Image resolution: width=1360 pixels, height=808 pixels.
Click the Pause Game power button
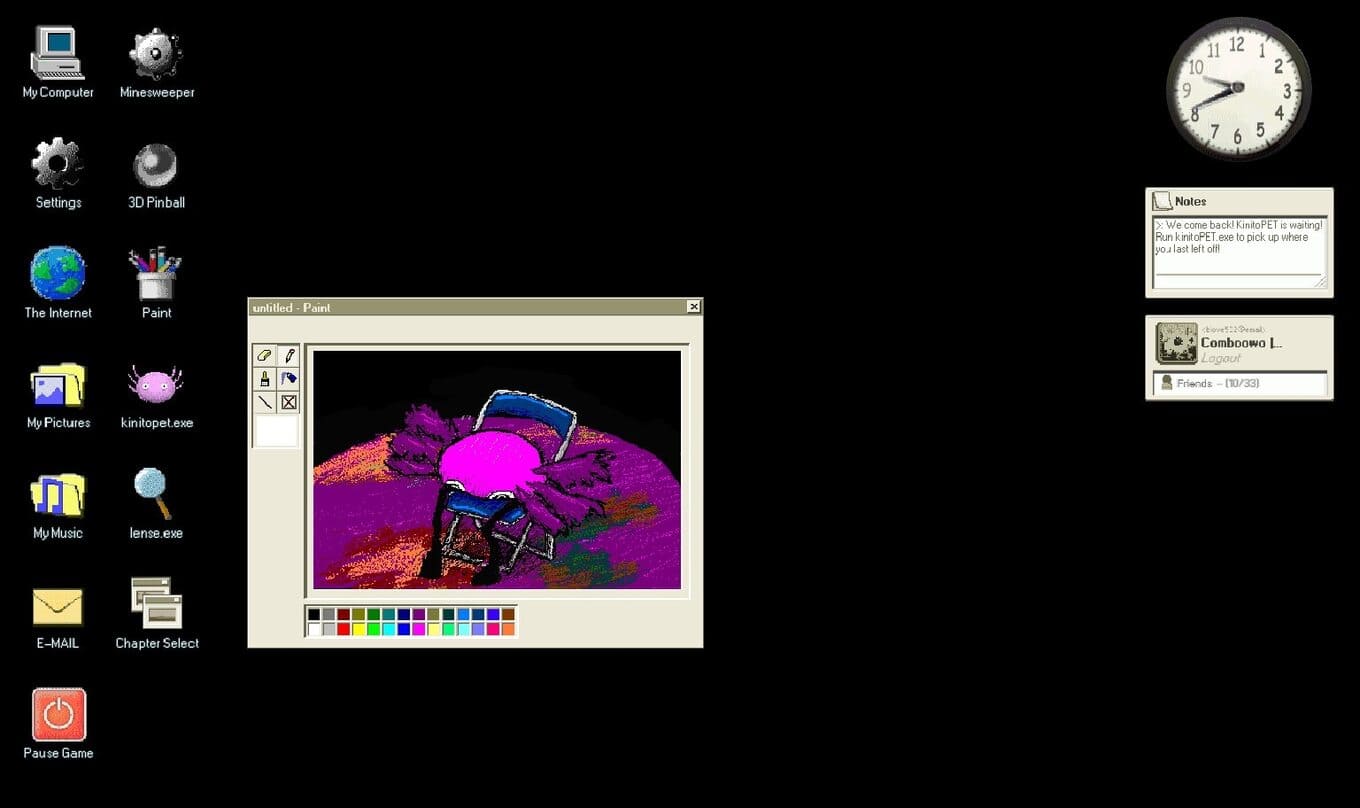coord(59,714)
